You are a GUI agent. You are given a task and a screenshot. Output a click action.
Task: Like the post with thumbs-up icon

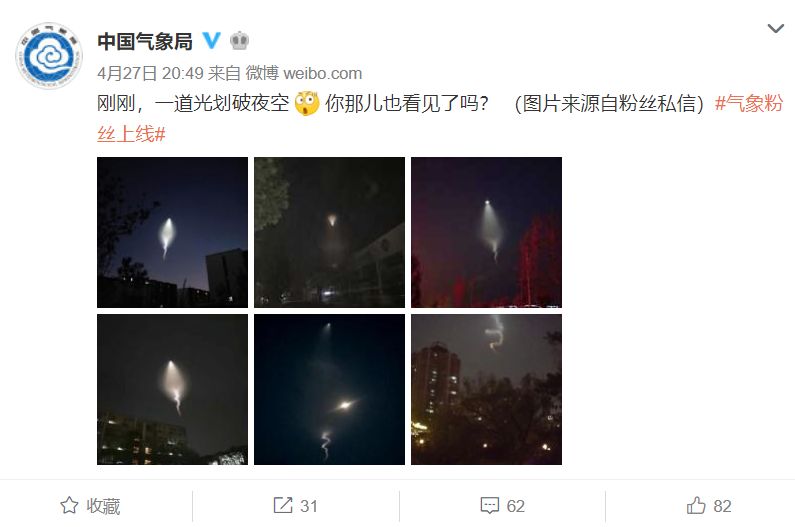[696, 505]
